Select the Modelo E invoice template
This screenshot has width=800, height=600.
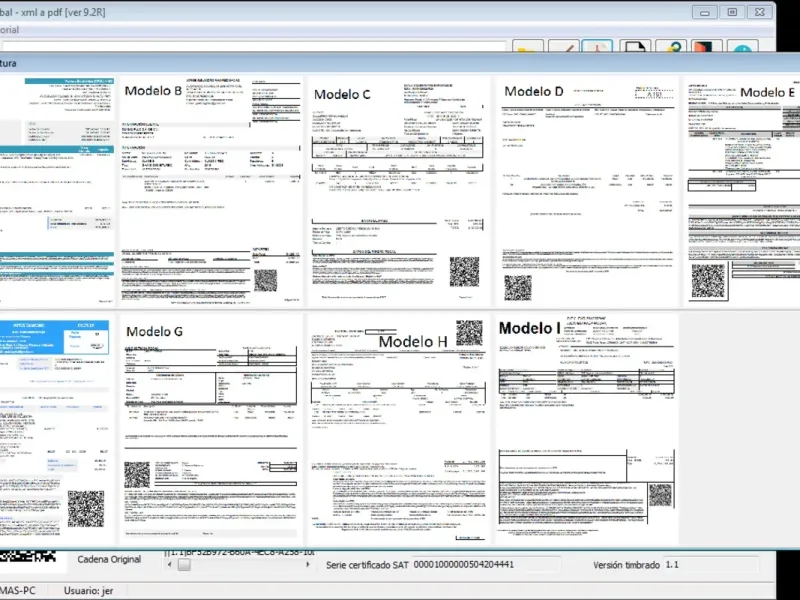coord(742,192)
